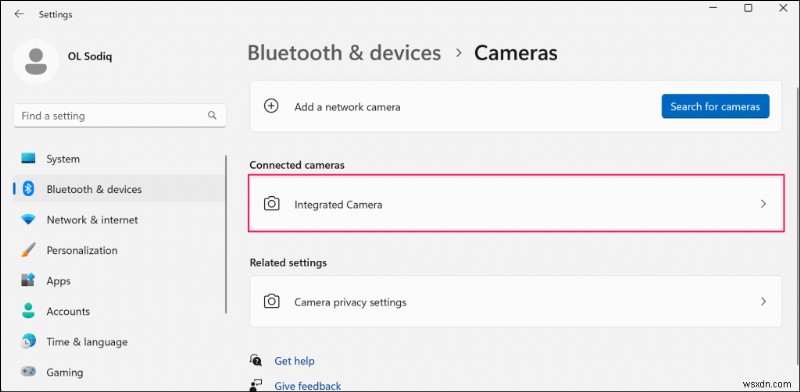
Task: Click the Cameras page heading
Action: pos(516,53)
